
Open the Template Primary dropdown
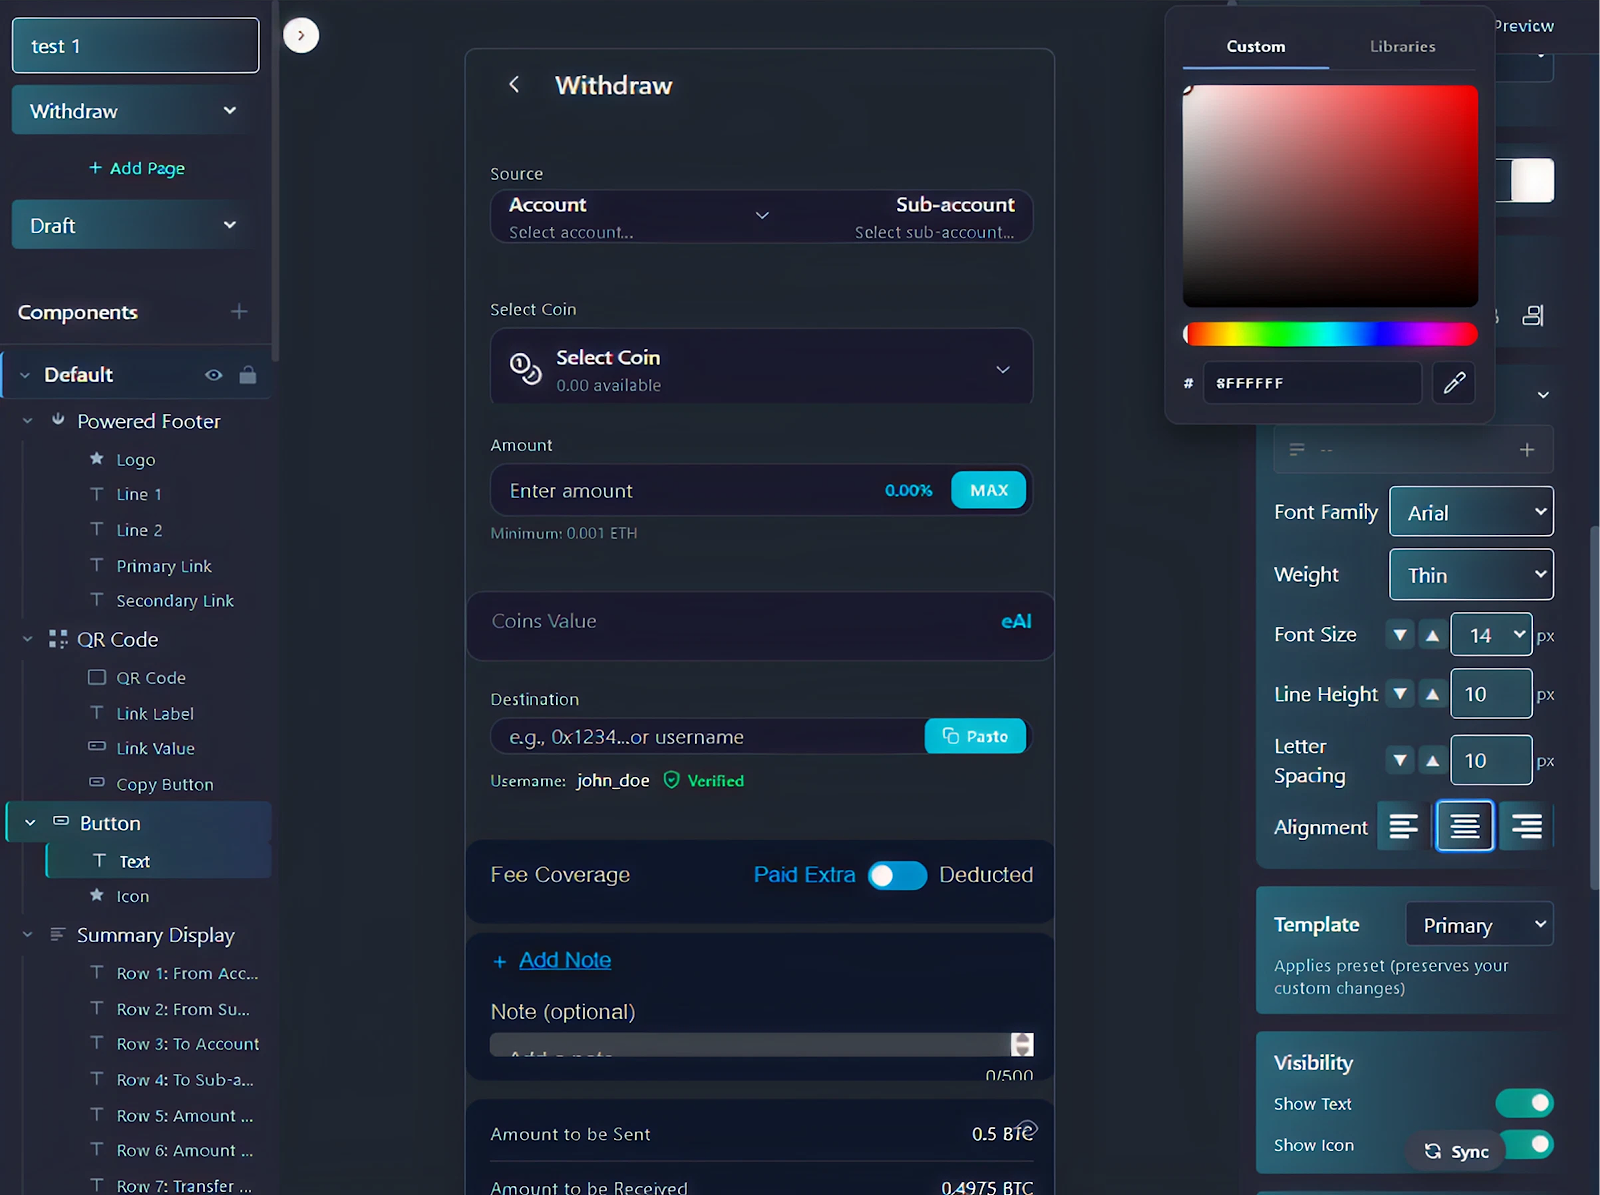[1479, 924]
